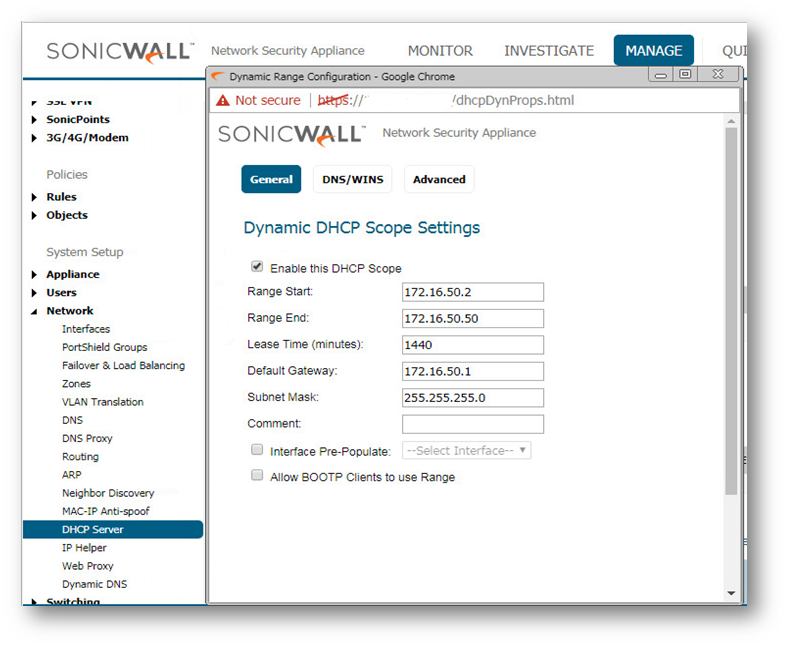Check Allow BOOTP Clients to use Range
789x648 pixels.
tap(257, 476)
